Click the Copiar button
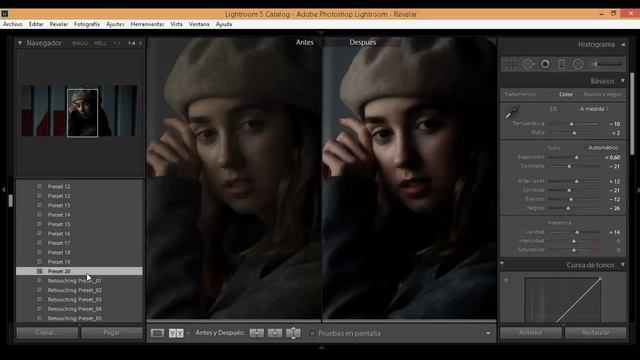Screen dimensions: 640x360 (47, 333)
